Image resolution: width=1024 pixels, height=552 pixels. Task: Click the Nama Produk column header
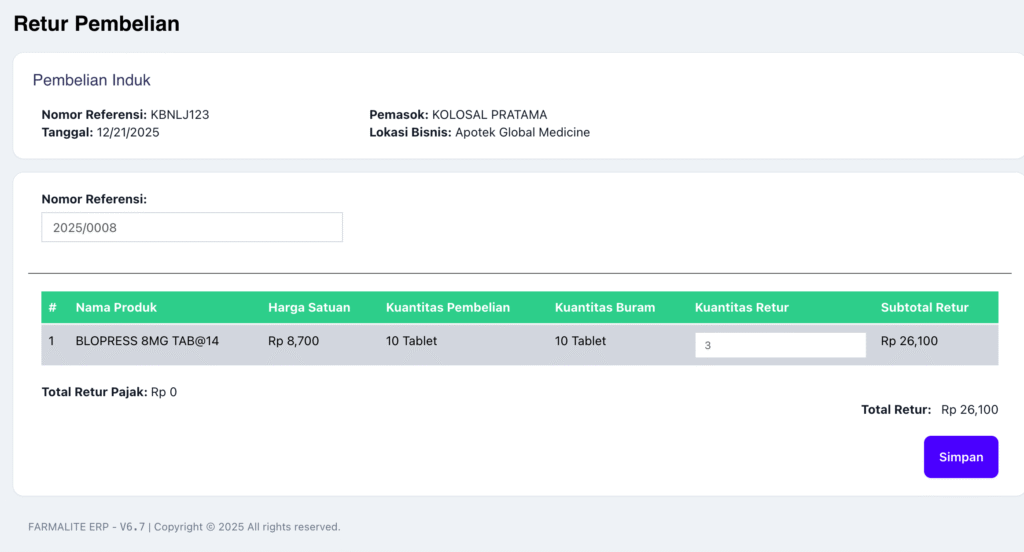(116, 307)
